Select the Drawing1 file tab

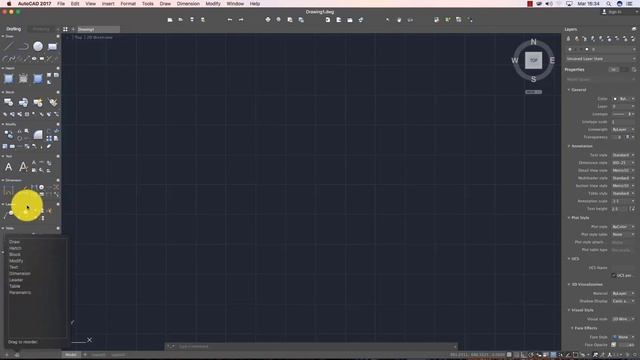click(98, 29)
